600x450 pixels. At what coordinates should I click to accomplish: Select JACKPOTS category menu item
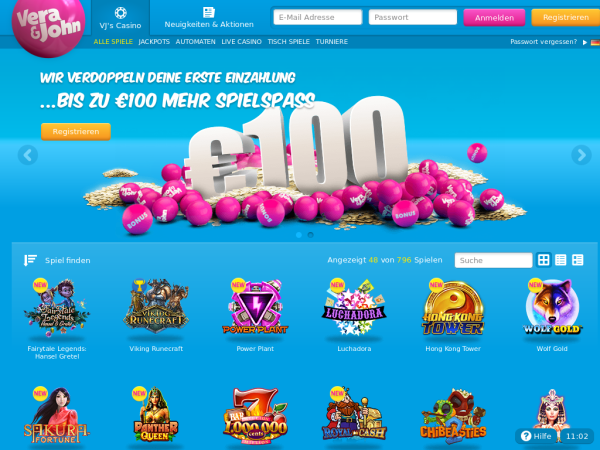tap(154, 42)
